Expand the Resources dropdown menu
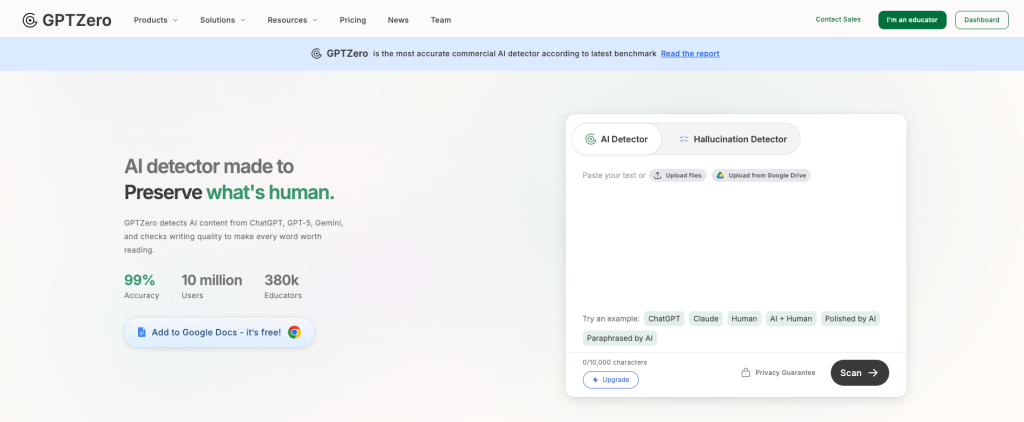Image resolution: width=1024 pixels, height=422 pixels. coord(292,20)
